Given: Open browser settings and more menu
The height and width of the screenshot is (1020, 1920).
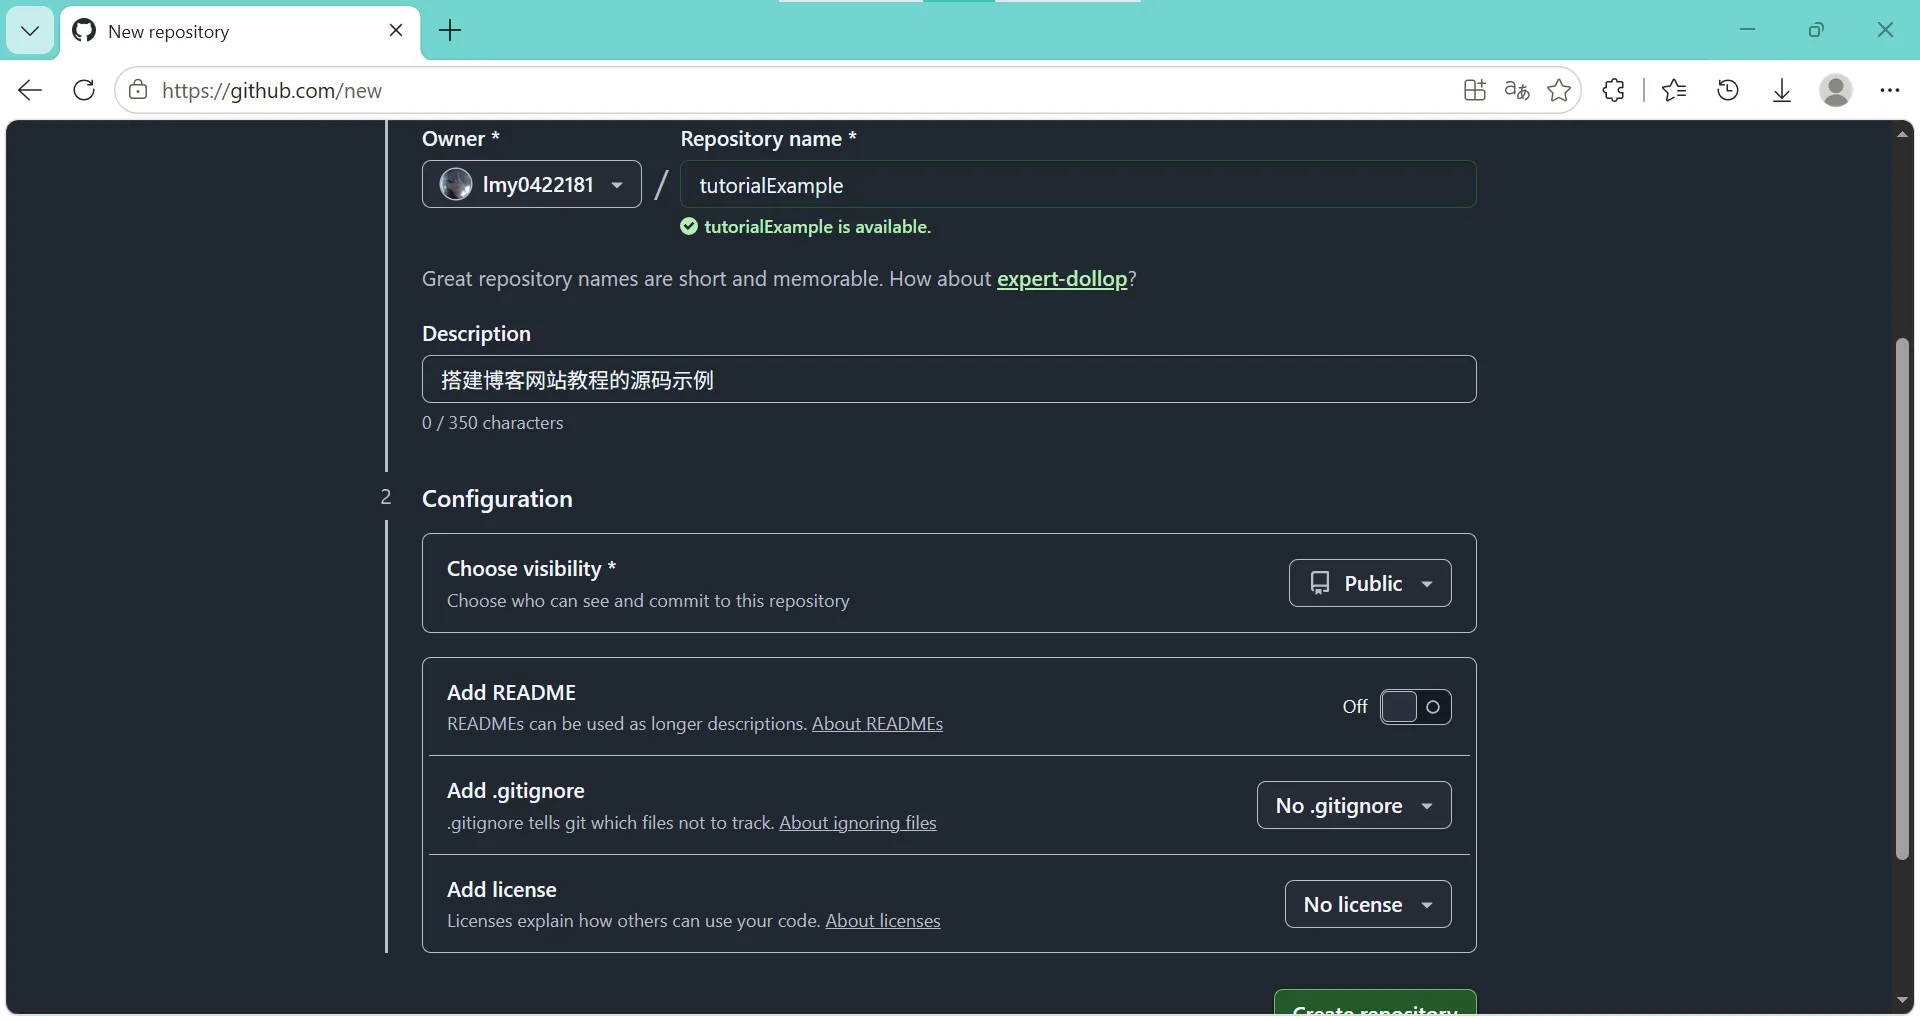Looking at the screenshot, I should tap(1889, 90).
